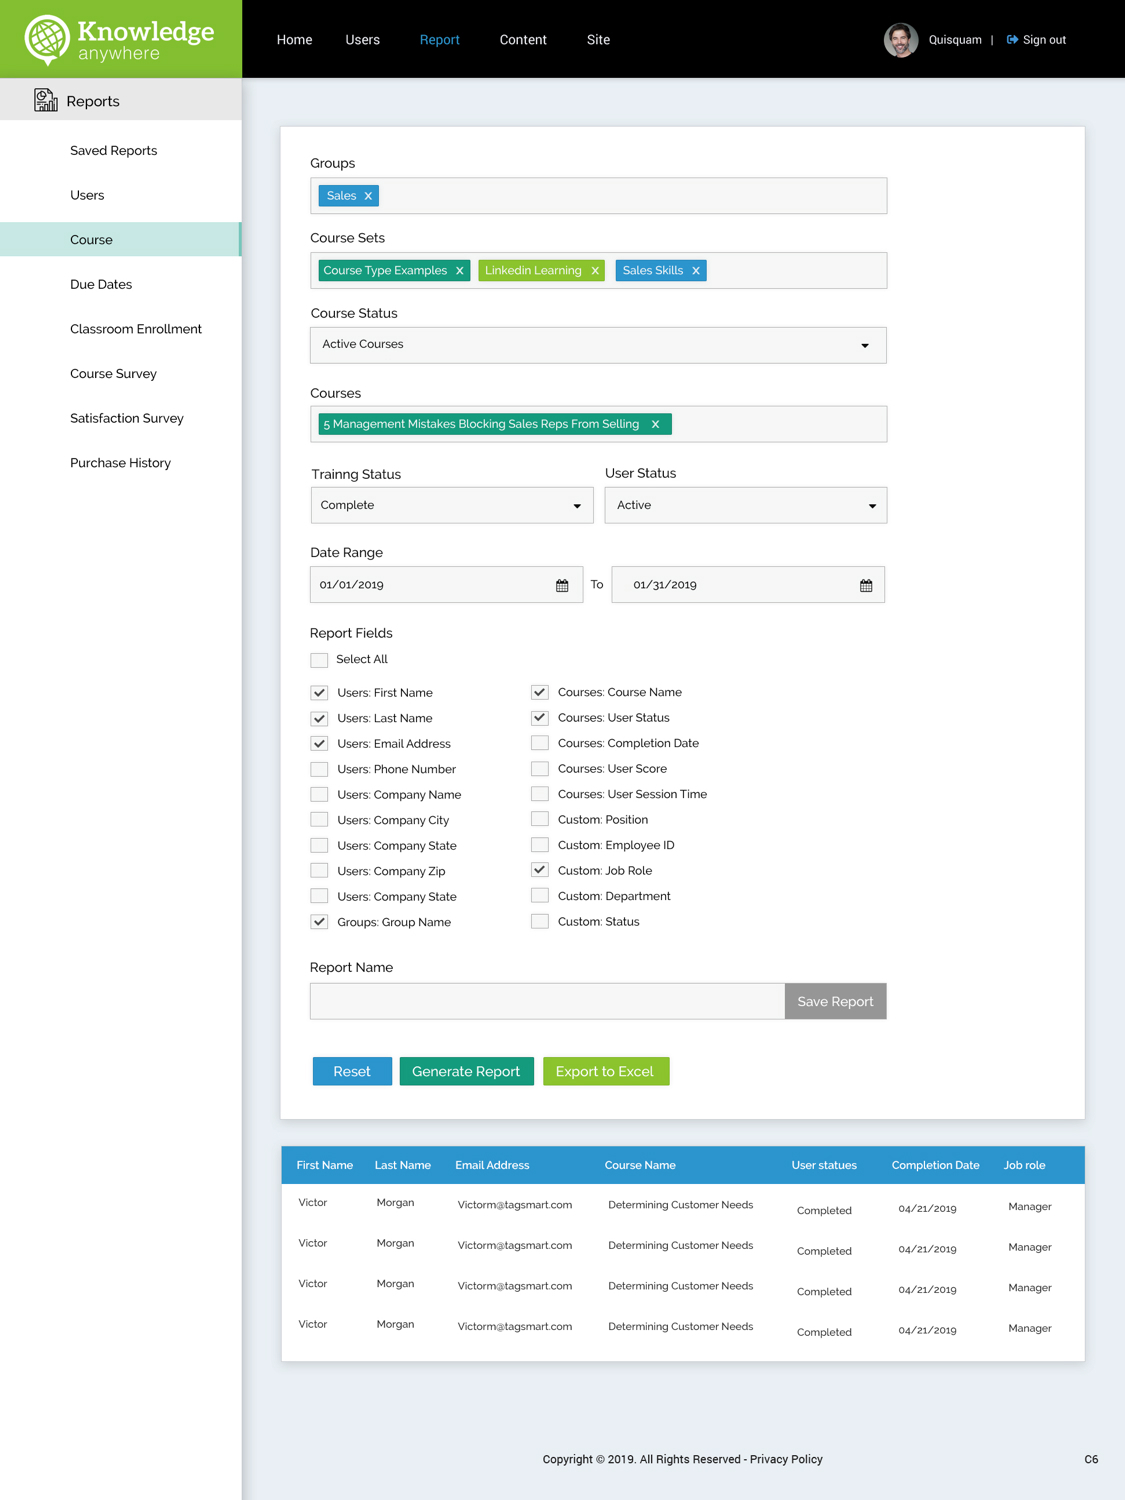The image size is (1125, 1500).
Task: Check the Select All checkbox
Action: pyautogui.click(x=319, y=660)
